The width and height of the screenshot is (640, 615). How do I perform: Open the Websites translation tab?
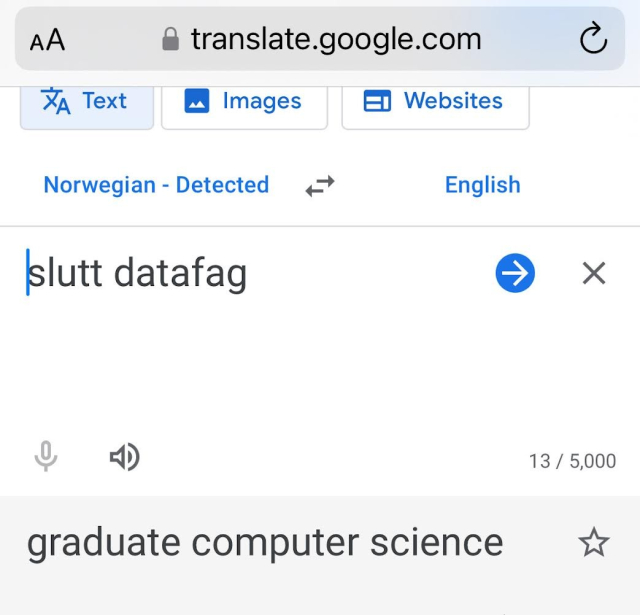[x=435, y=101]
